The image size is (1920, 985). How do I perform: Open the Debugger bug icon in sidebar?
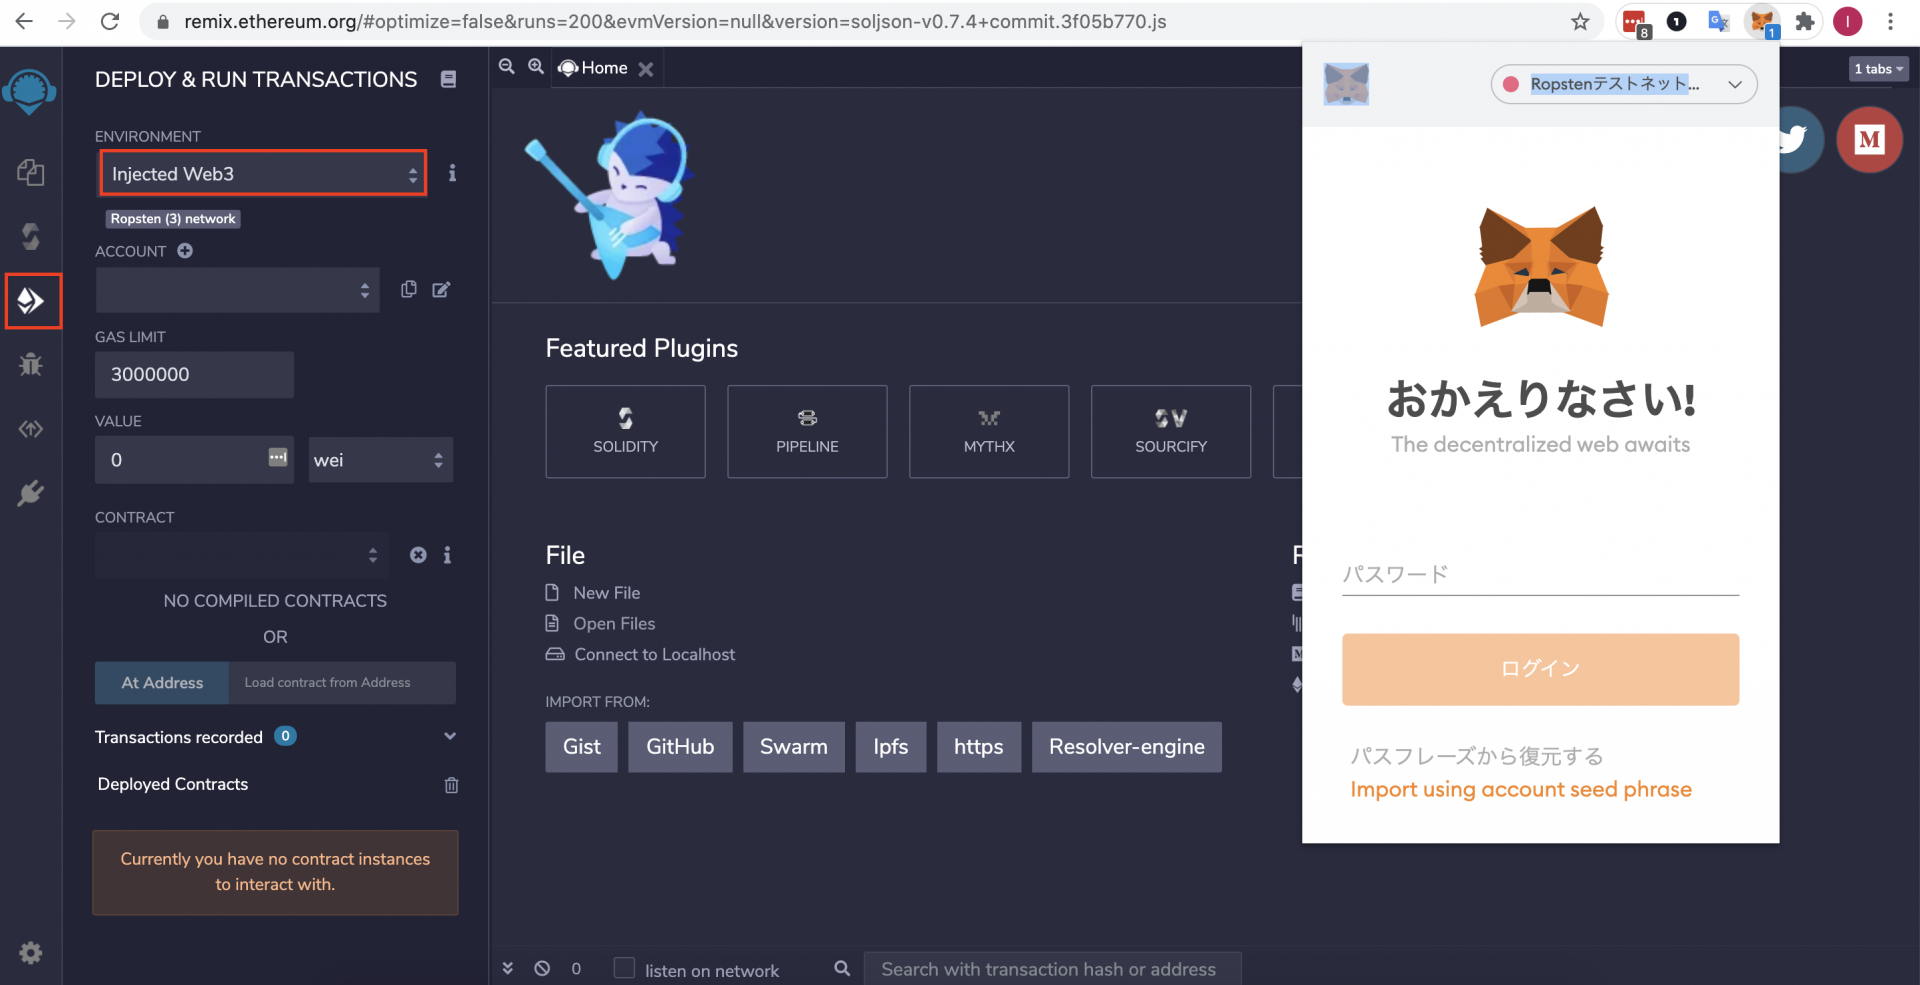pyautogui.click(x=31, y=364)
